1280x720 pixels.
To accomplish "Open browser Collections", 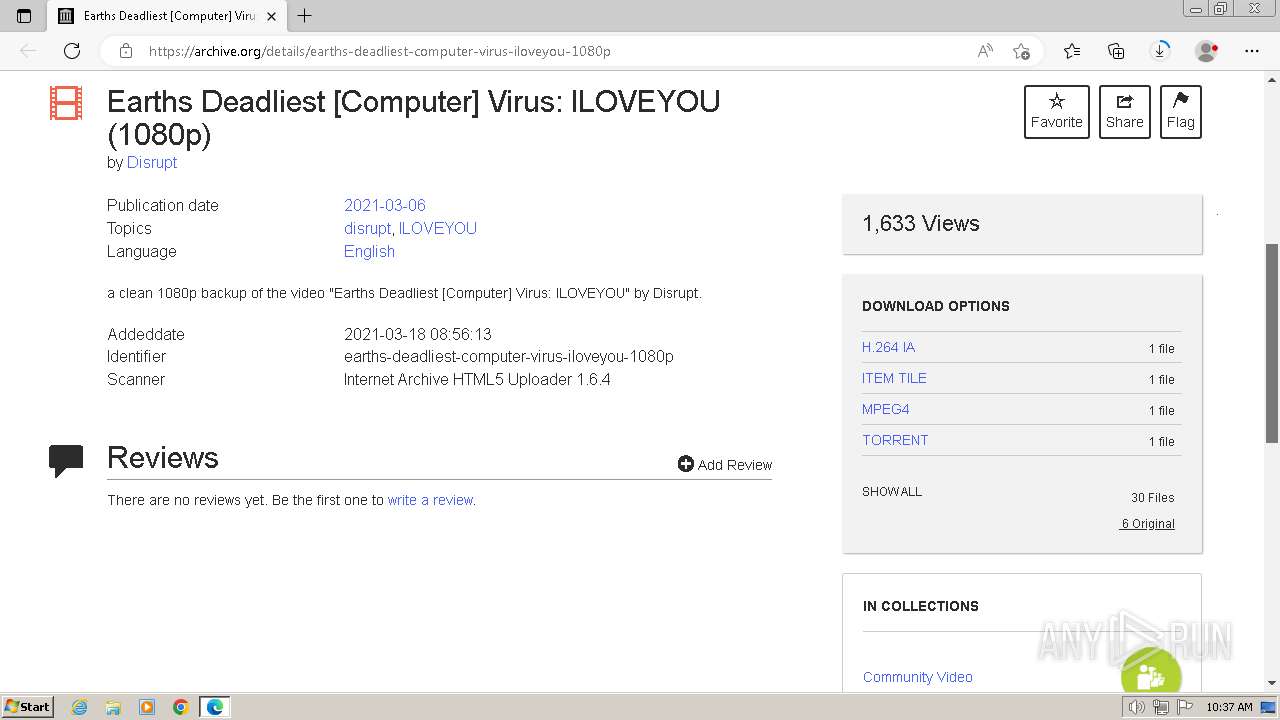I will click(x=1116, y=51).
